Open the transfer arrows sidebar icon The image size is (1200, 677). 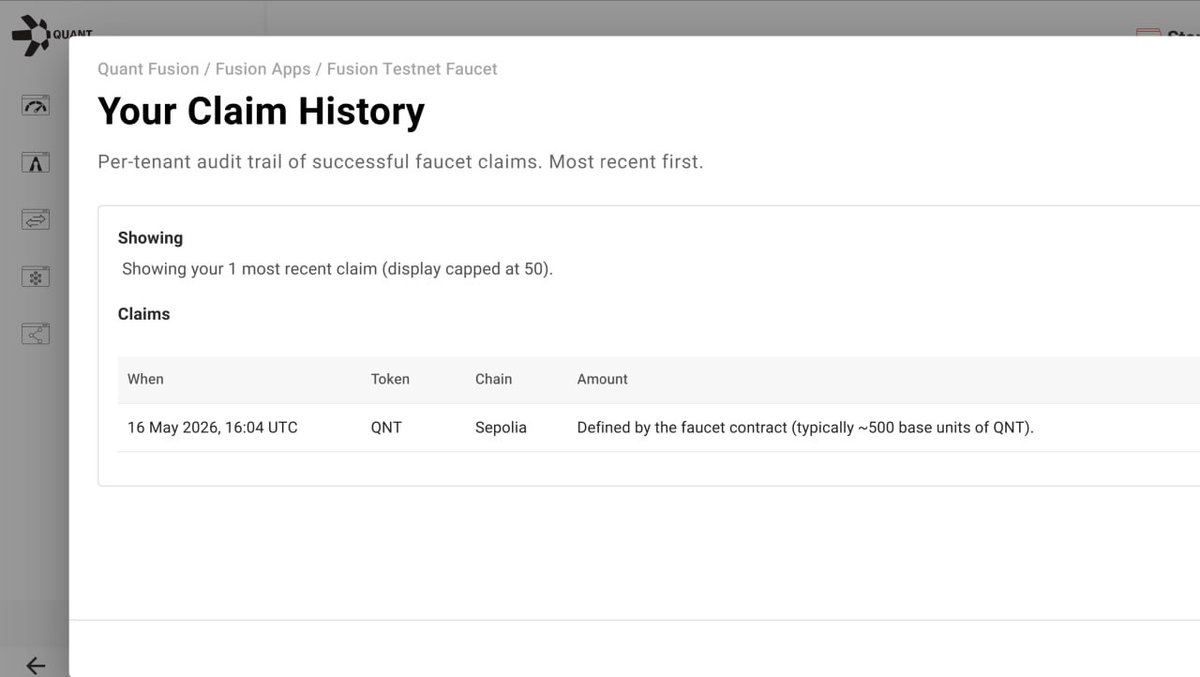36,220
